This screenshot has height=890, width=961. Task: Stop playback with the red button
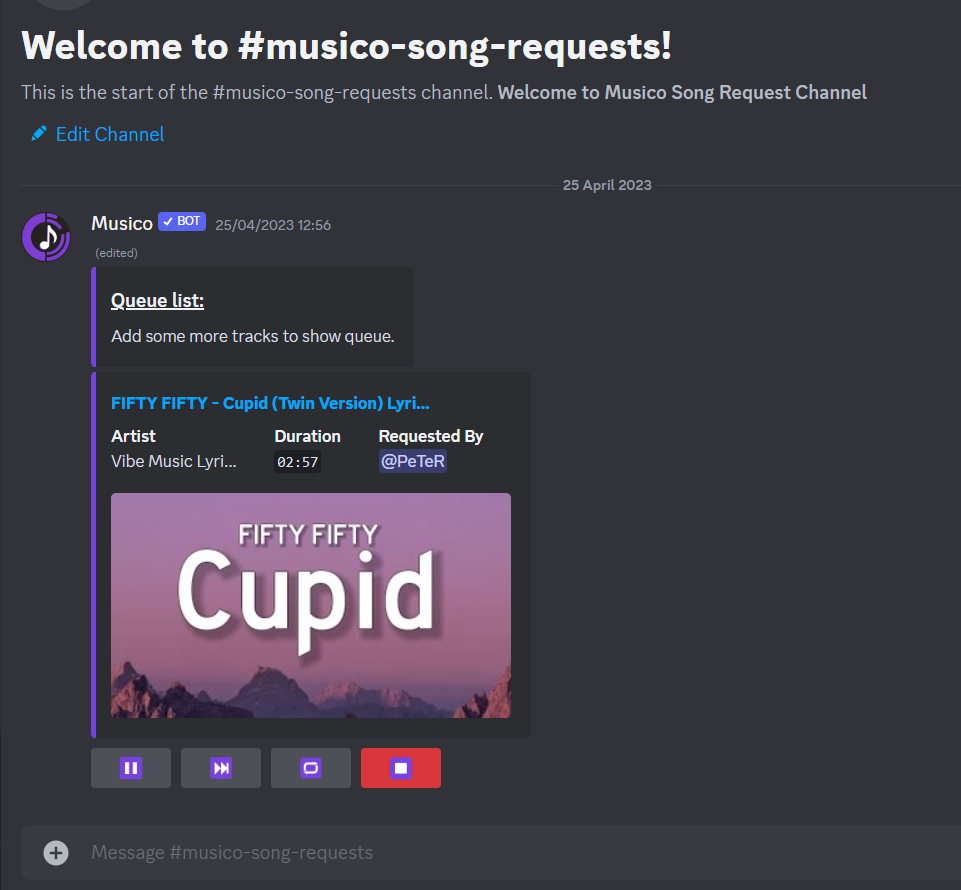click(x=401, y=767)
